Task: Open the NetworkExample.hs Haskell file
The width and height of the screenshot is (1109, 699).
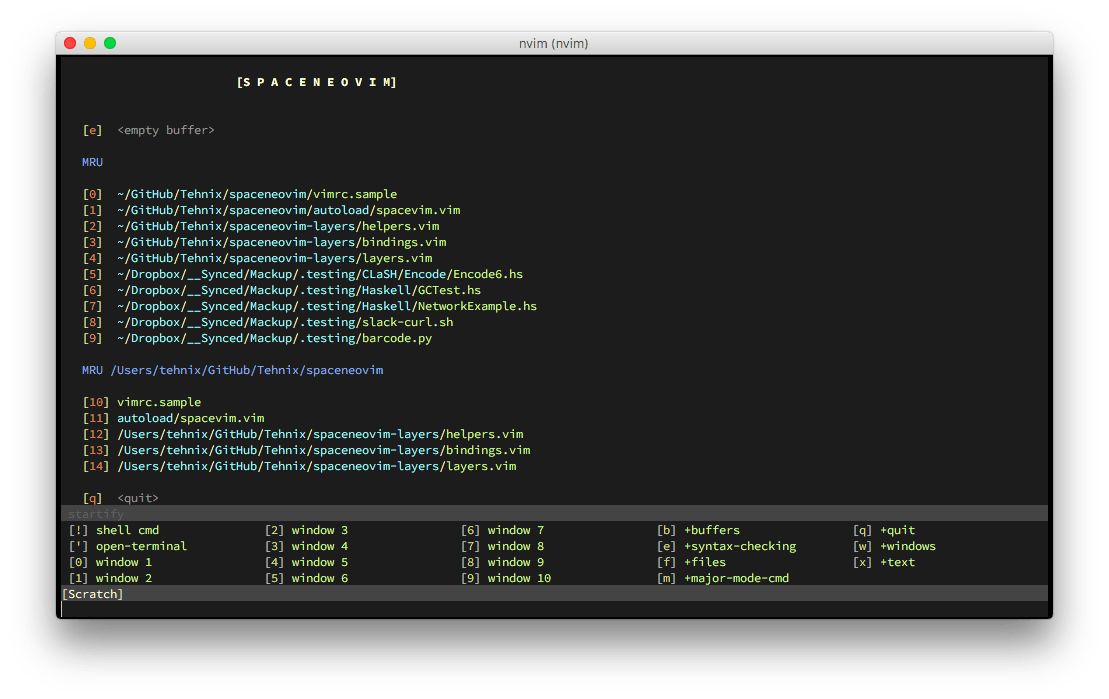Action: click(x=326, y=306)
